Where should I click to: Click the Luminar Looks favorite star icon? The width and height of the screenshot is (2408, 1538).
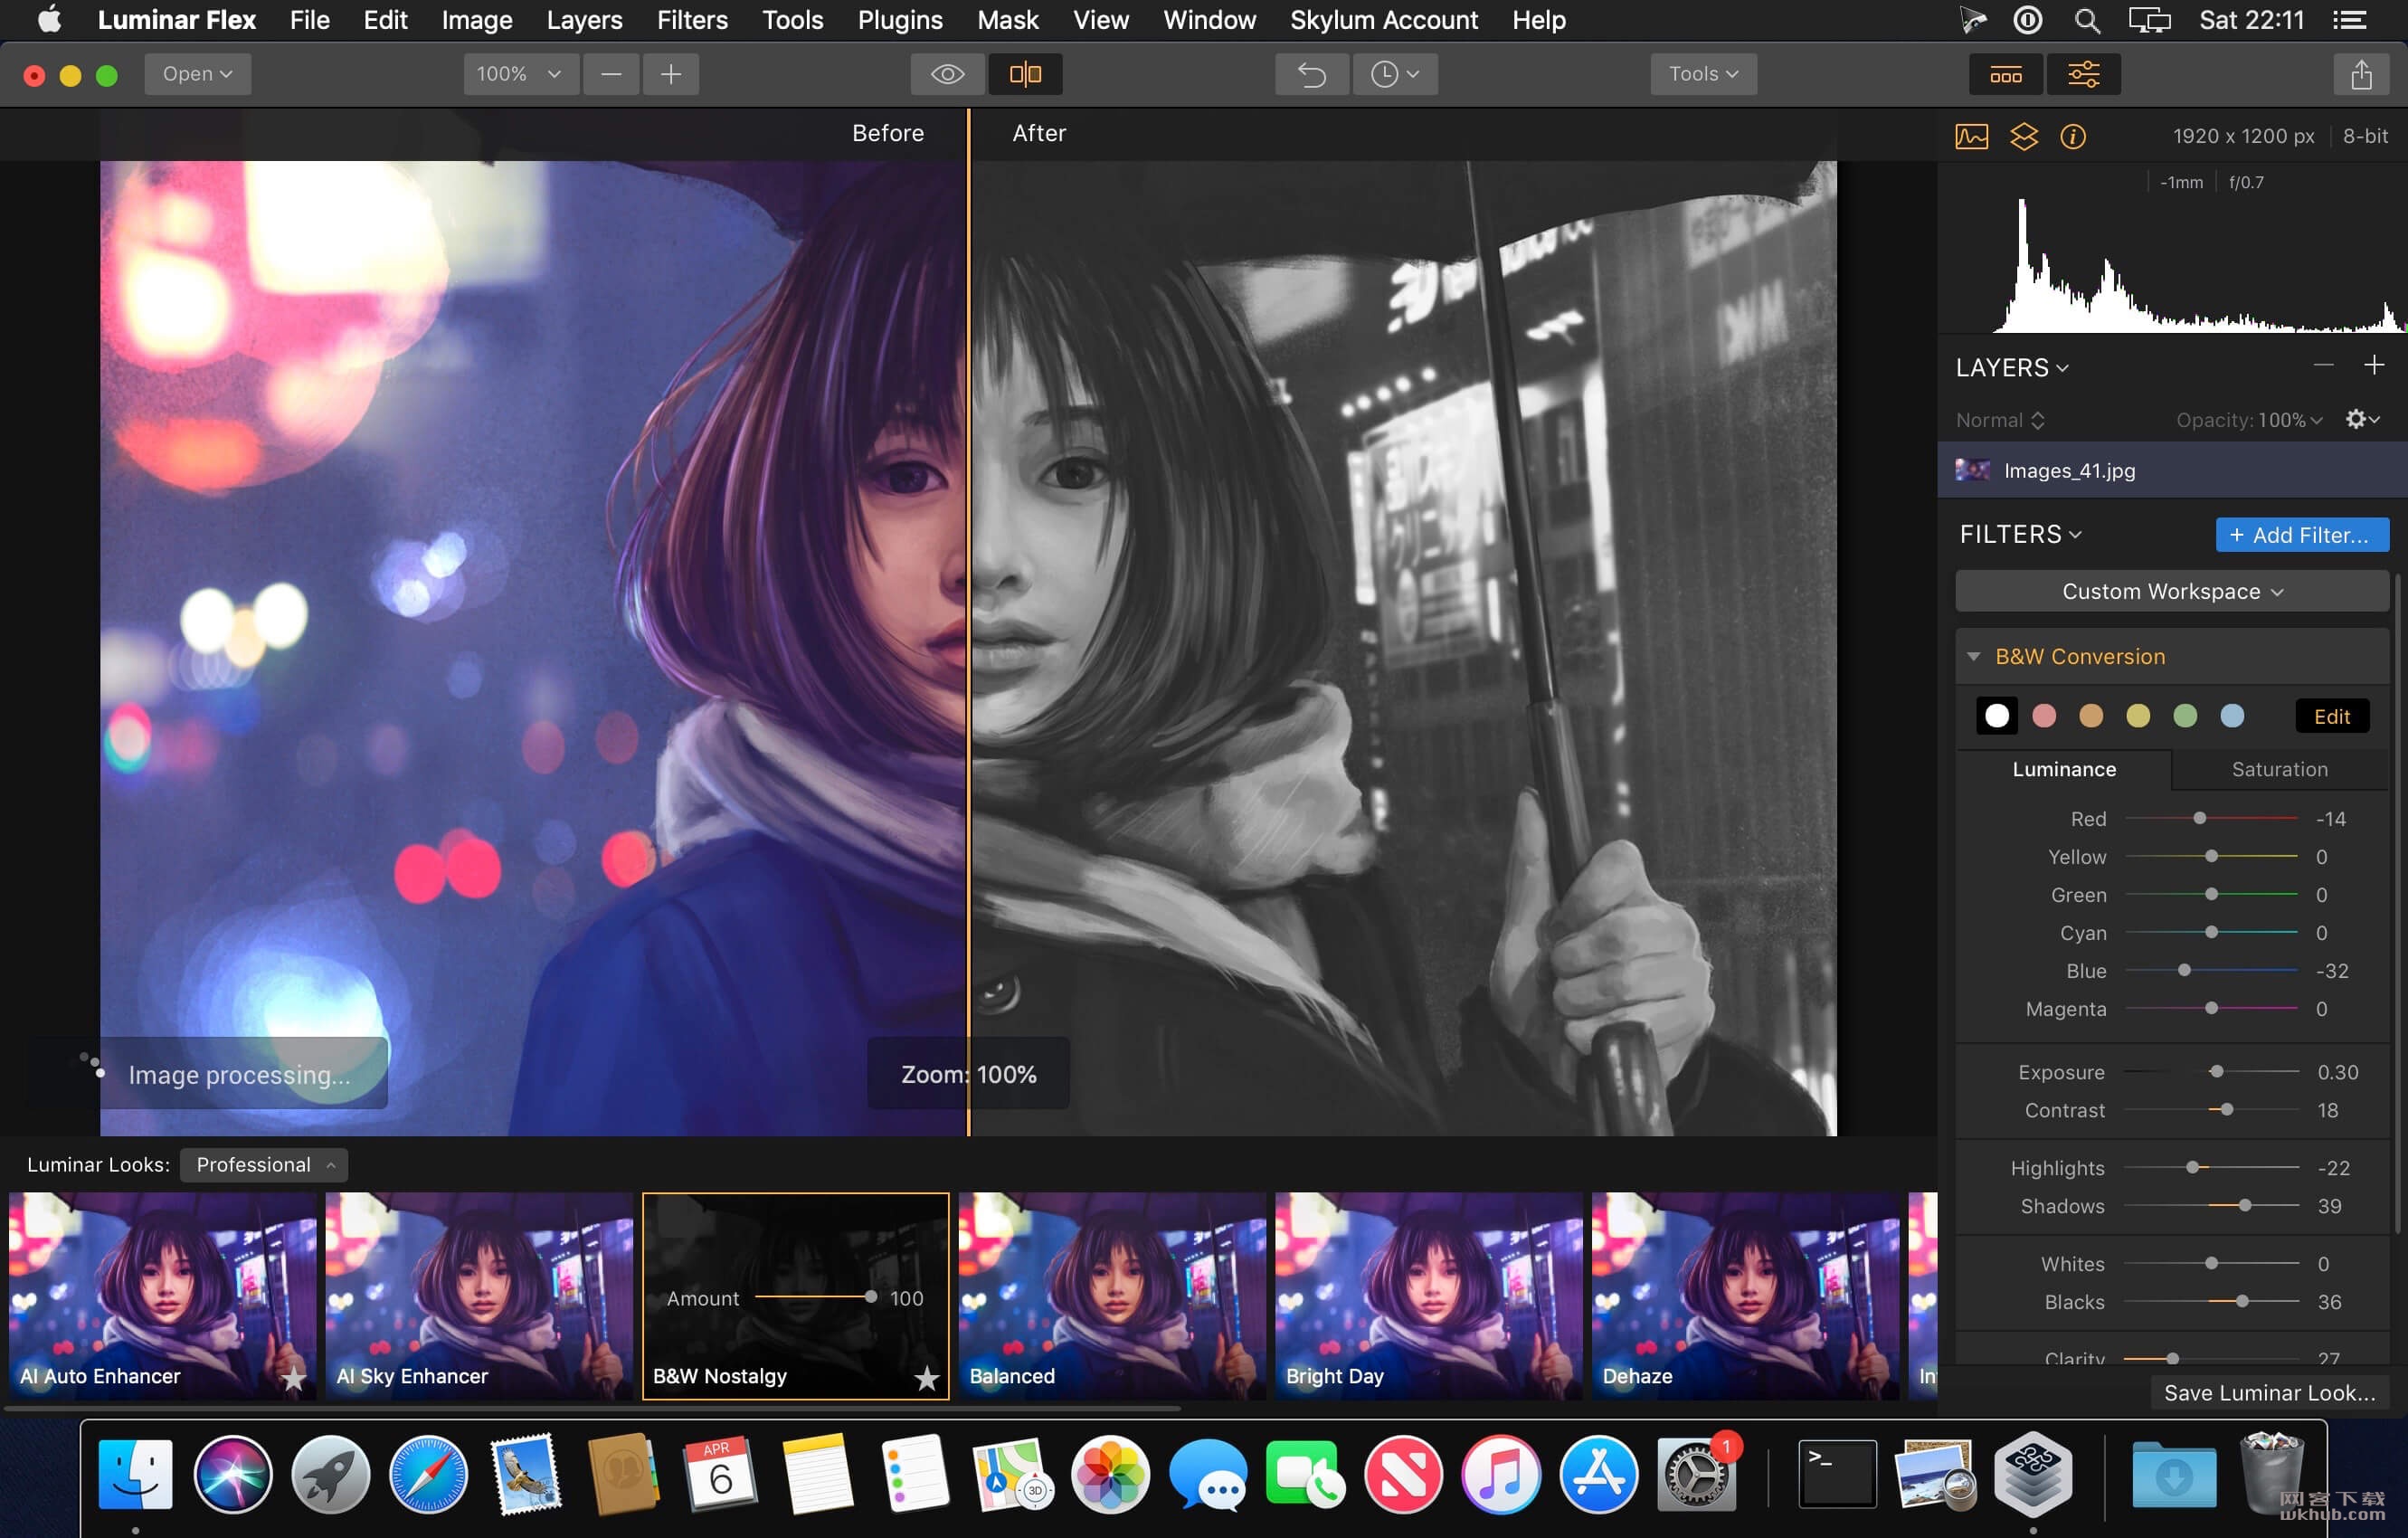pyautogui.click(x=925, y=1376)
